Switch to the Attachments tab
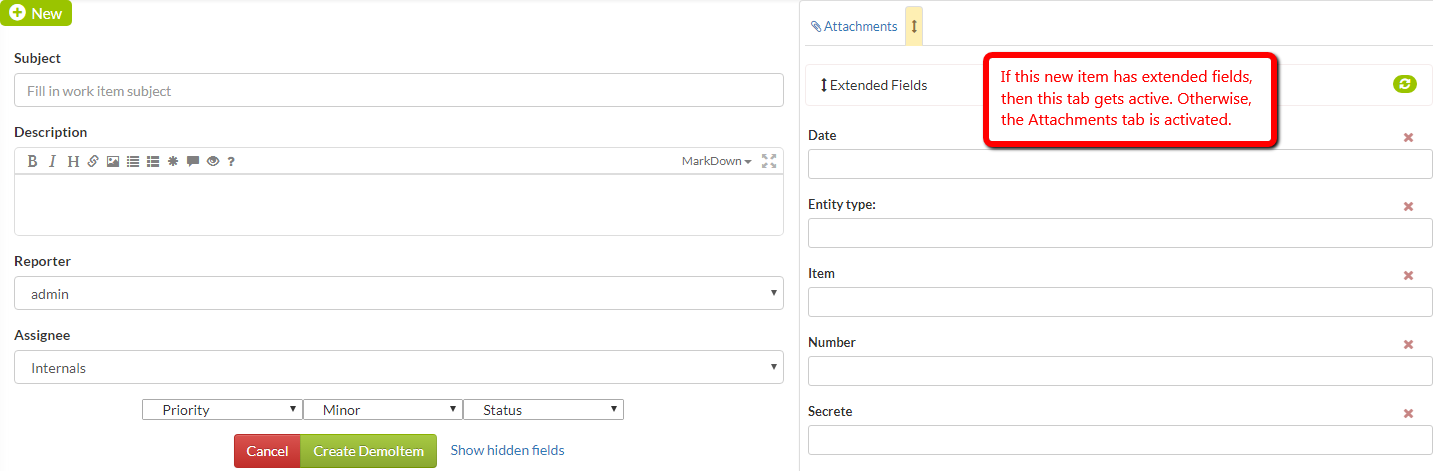The image size is (1433, 471). (854, 27)
